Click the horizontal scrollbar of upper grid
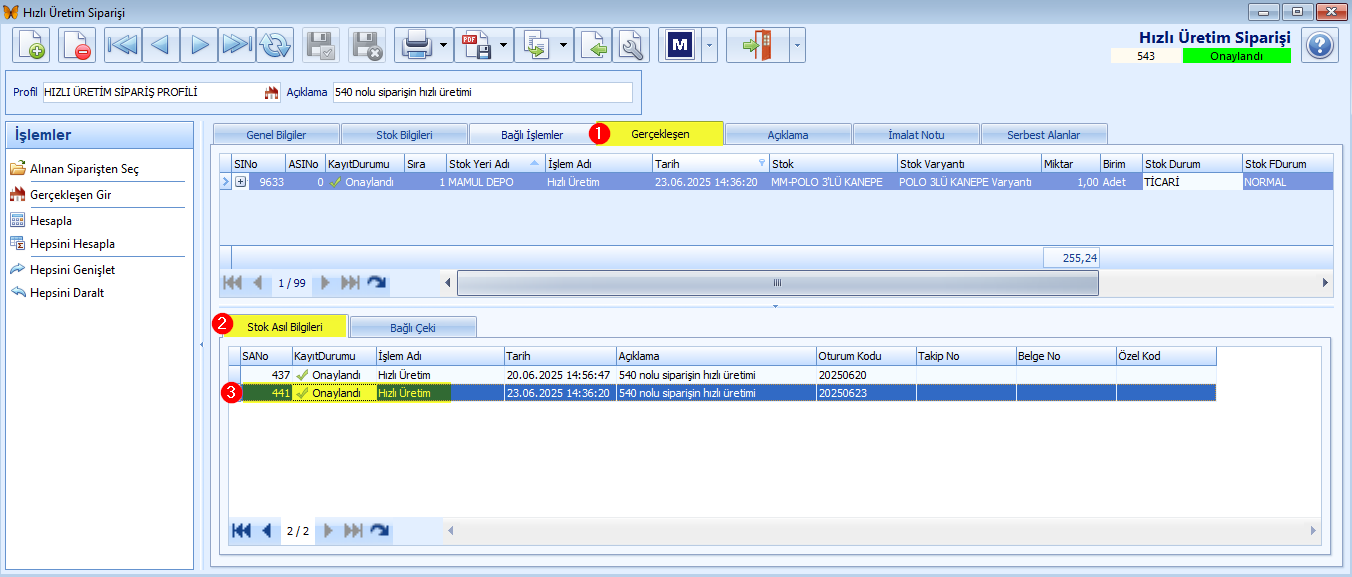This screenshot has width=1352, height=577. coord(777,283)
